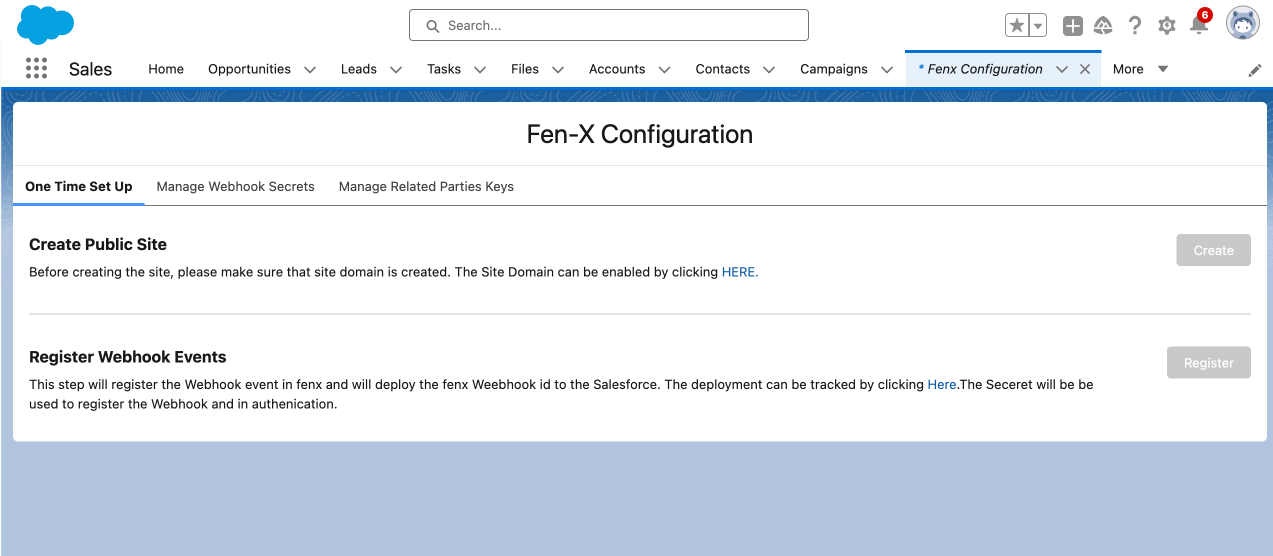
Task: Open the user profile avatar
Action: pyautogui.click(x=1243, y=24)
